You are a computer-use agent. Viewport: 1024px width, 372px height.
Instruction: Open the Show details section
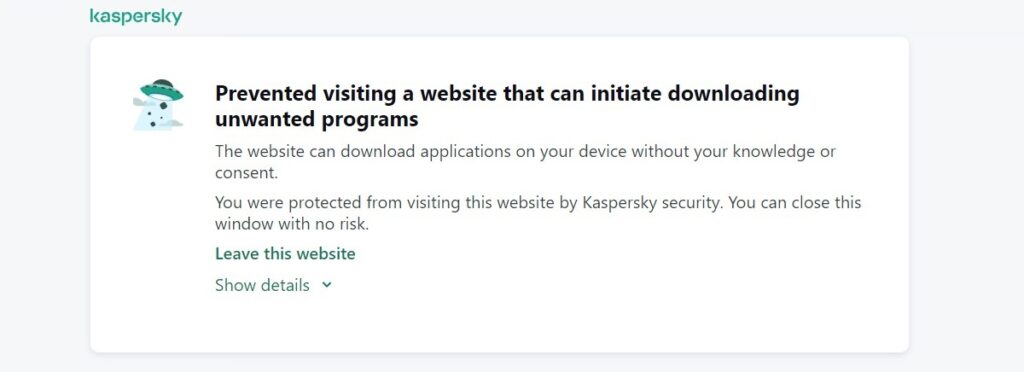click(274, 285)
